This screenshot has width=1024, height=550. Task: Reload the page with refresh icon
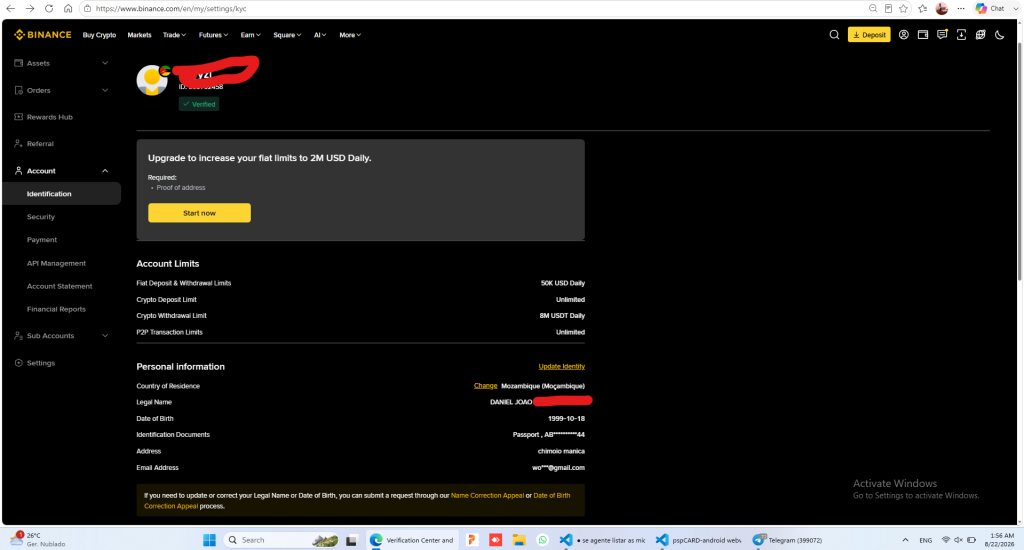[49, 8]
